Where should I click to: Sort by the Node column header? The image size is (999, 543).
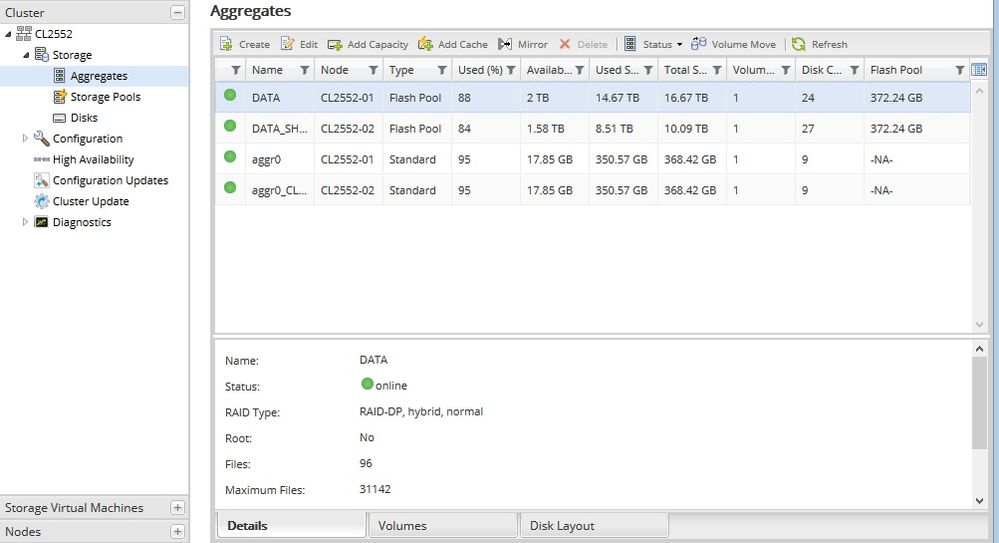tap(334, 70)
